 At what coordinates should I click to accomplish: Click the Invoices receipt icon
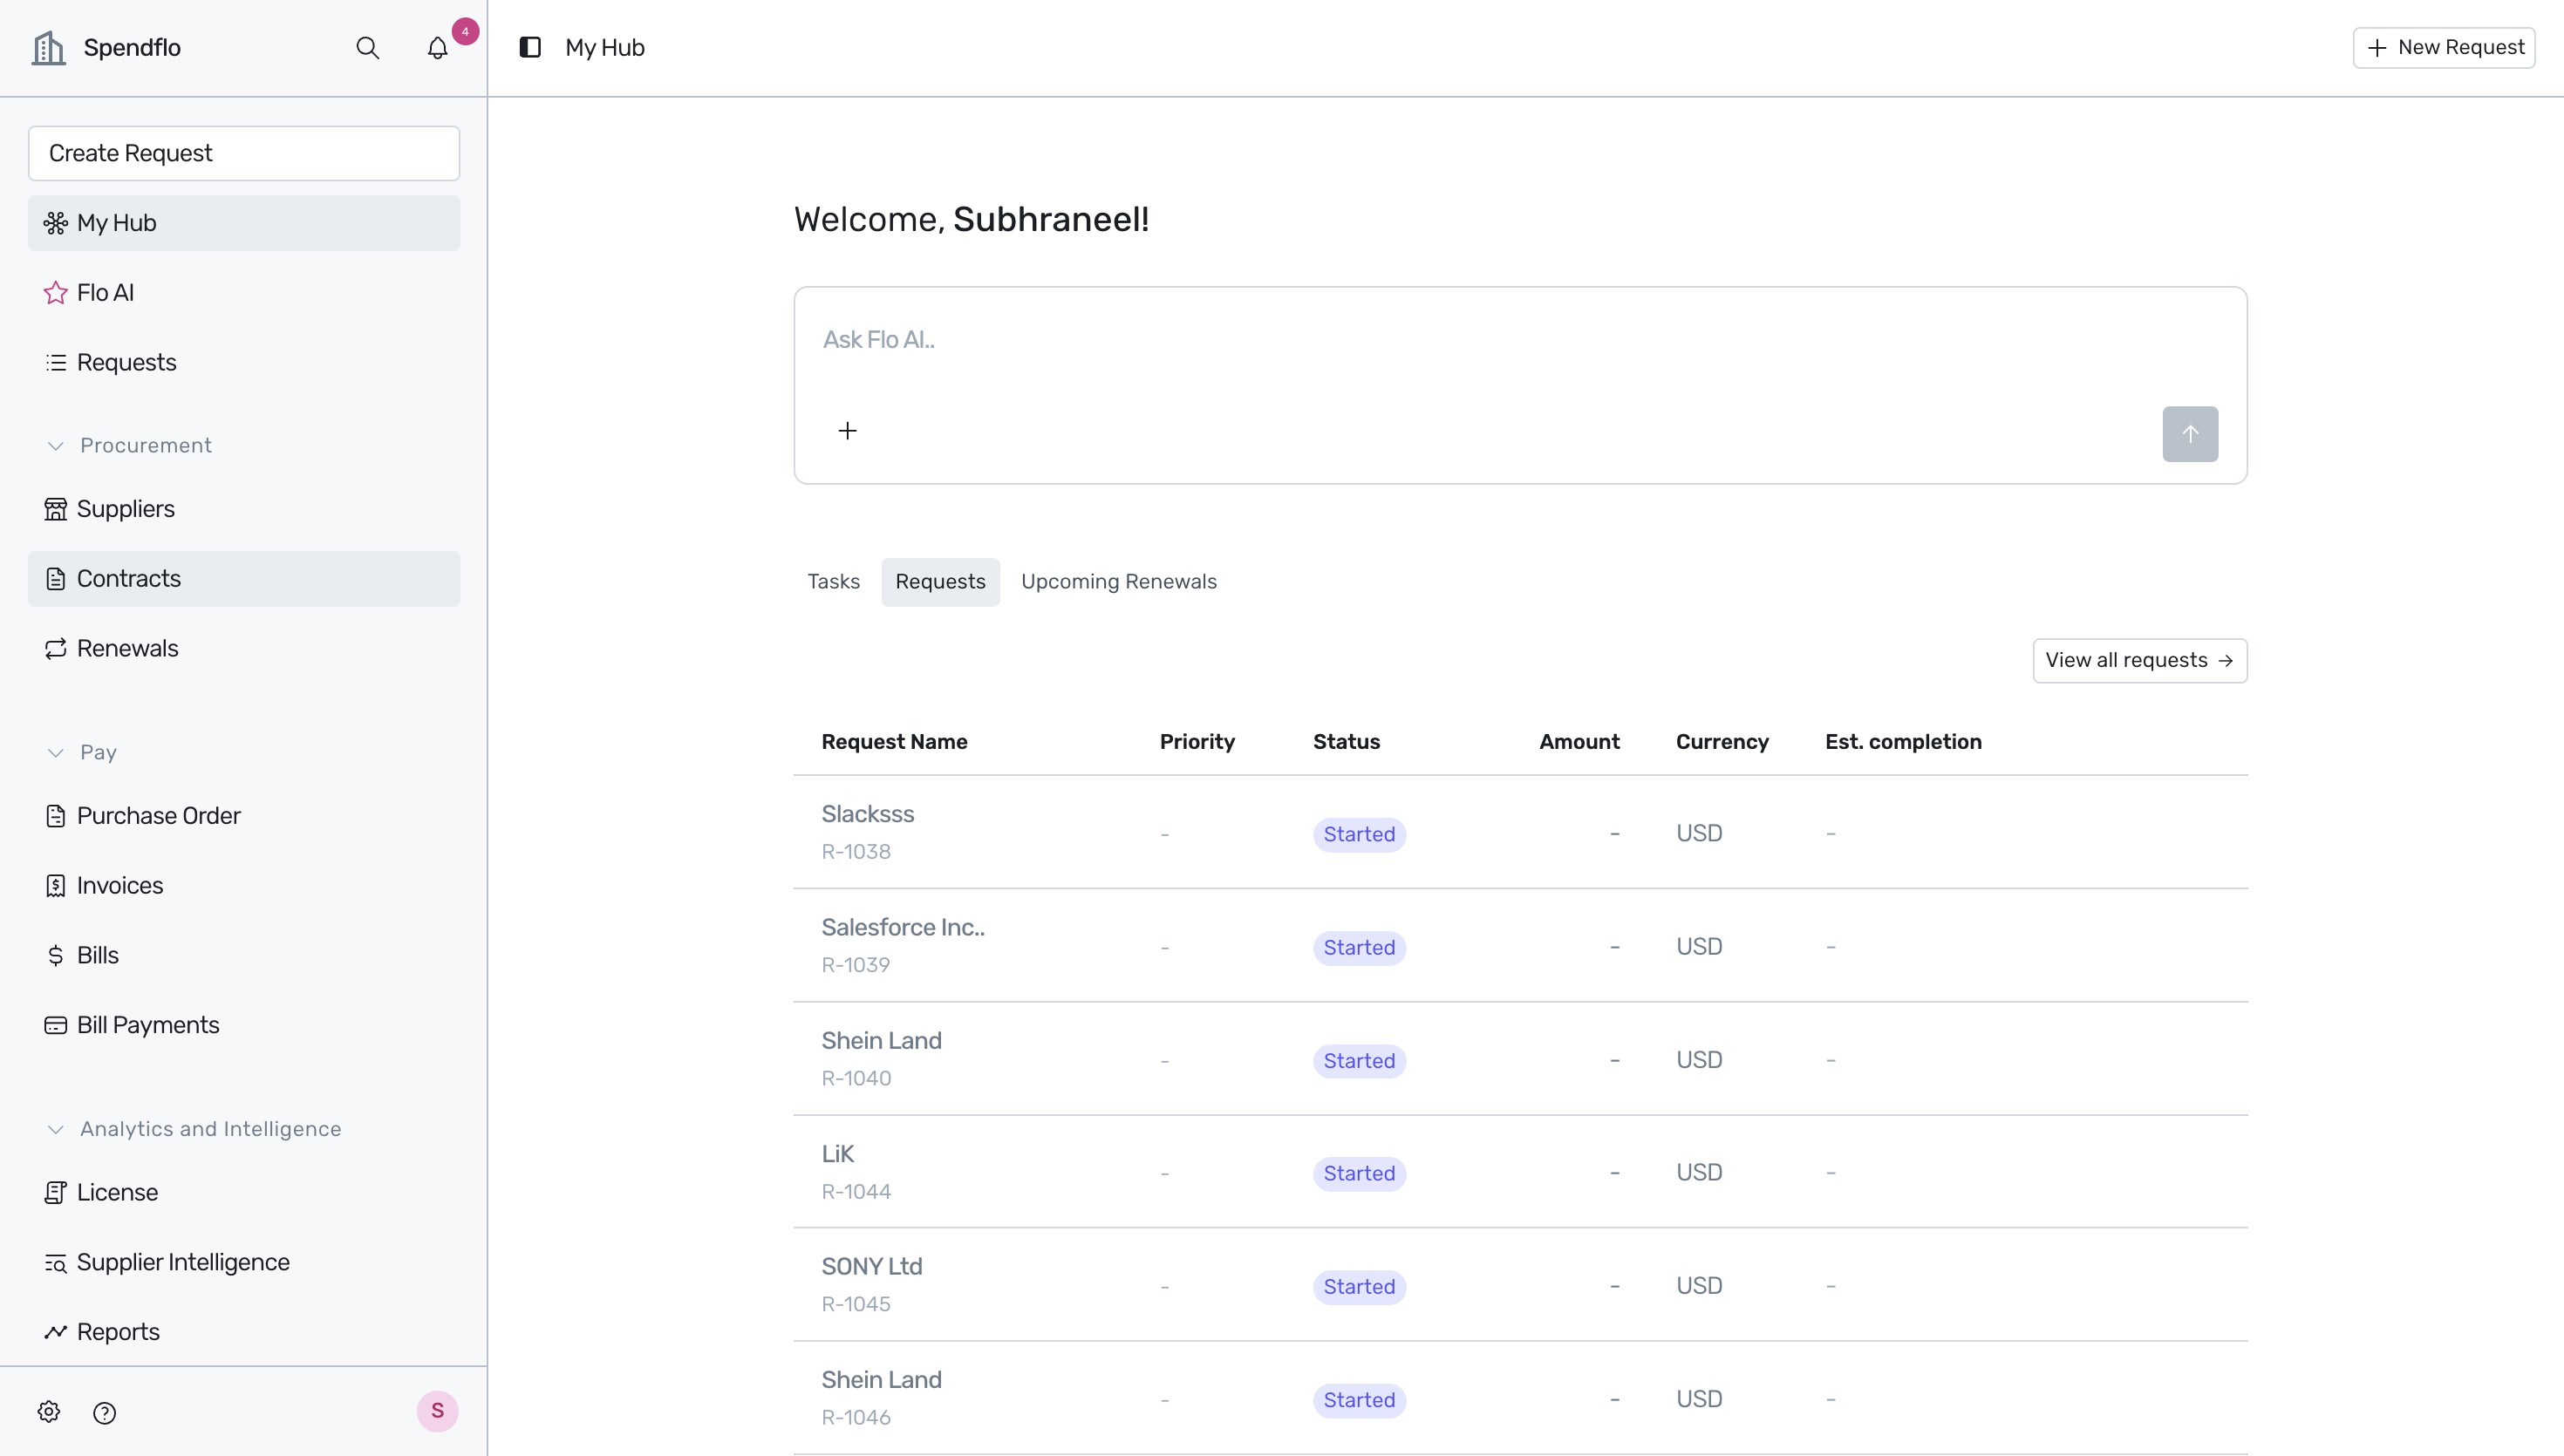point(56,886)
